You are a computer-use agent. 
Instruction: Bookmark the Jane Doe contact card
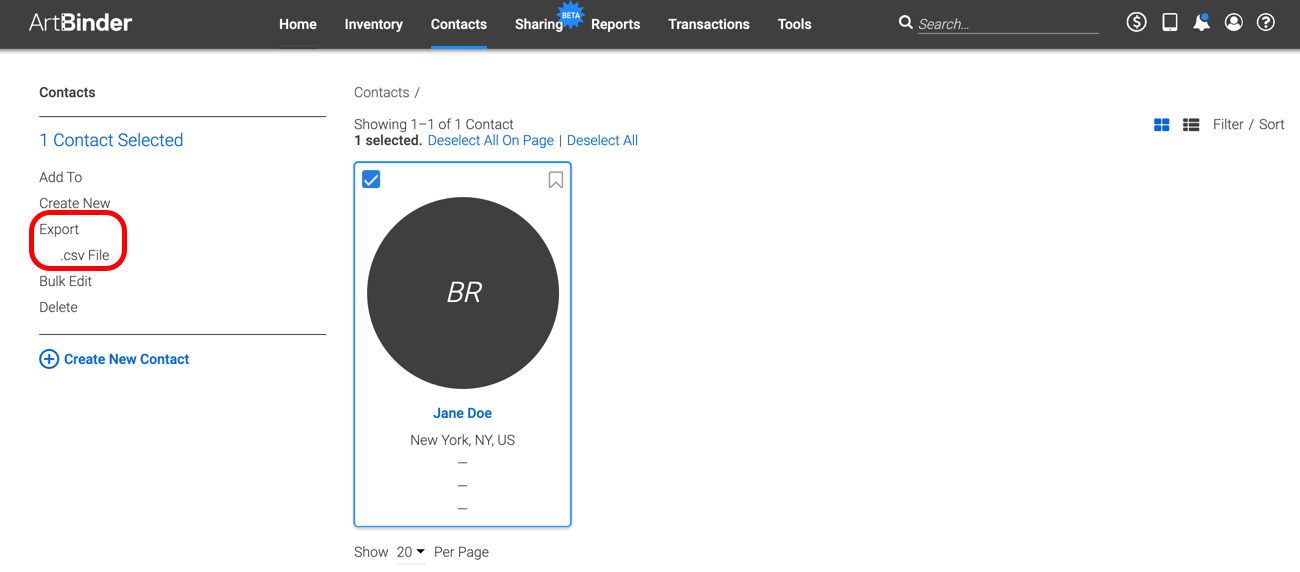(x=556, y=180)
